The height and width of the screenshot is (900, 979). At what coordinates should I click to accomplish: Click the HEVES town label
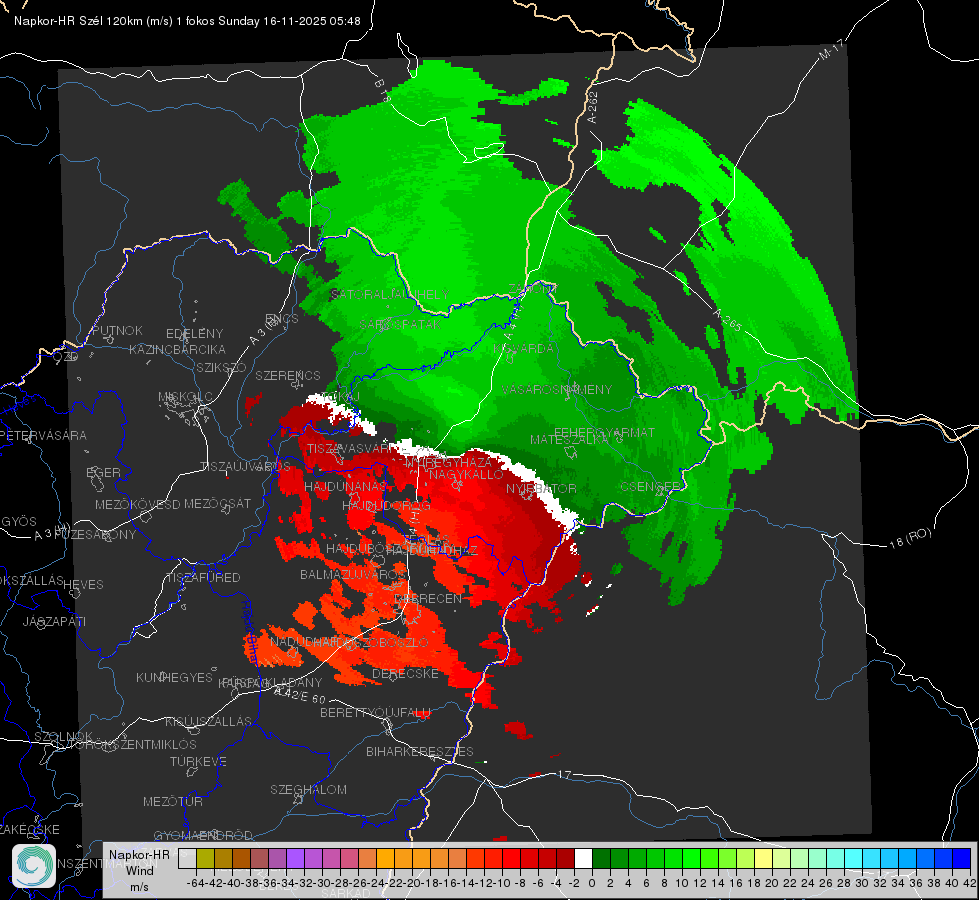pyautogui.click(x=84, y=585)
